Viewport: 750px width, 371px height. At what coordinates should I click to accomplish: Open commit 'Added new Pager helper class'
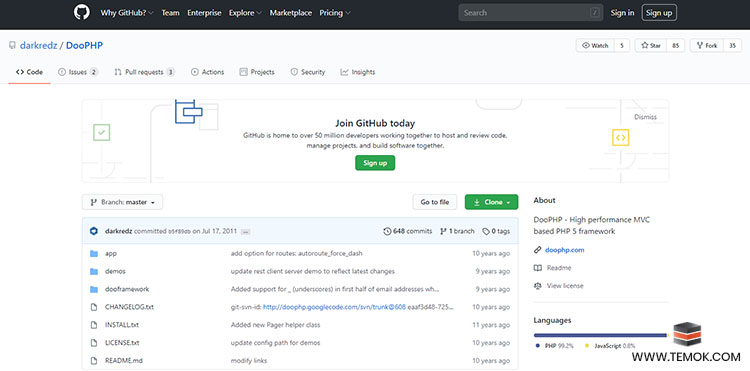coord(276,325)
